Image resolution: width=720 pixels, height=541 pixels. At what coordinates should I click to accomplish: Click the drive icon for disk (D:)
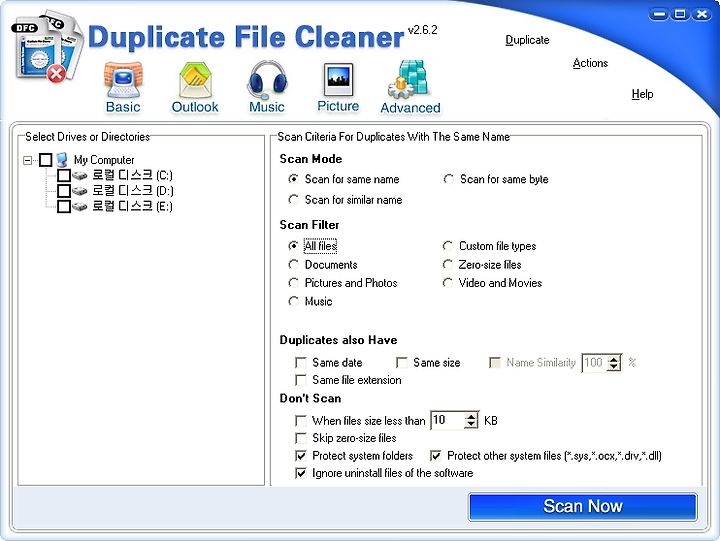pos(79,191)
